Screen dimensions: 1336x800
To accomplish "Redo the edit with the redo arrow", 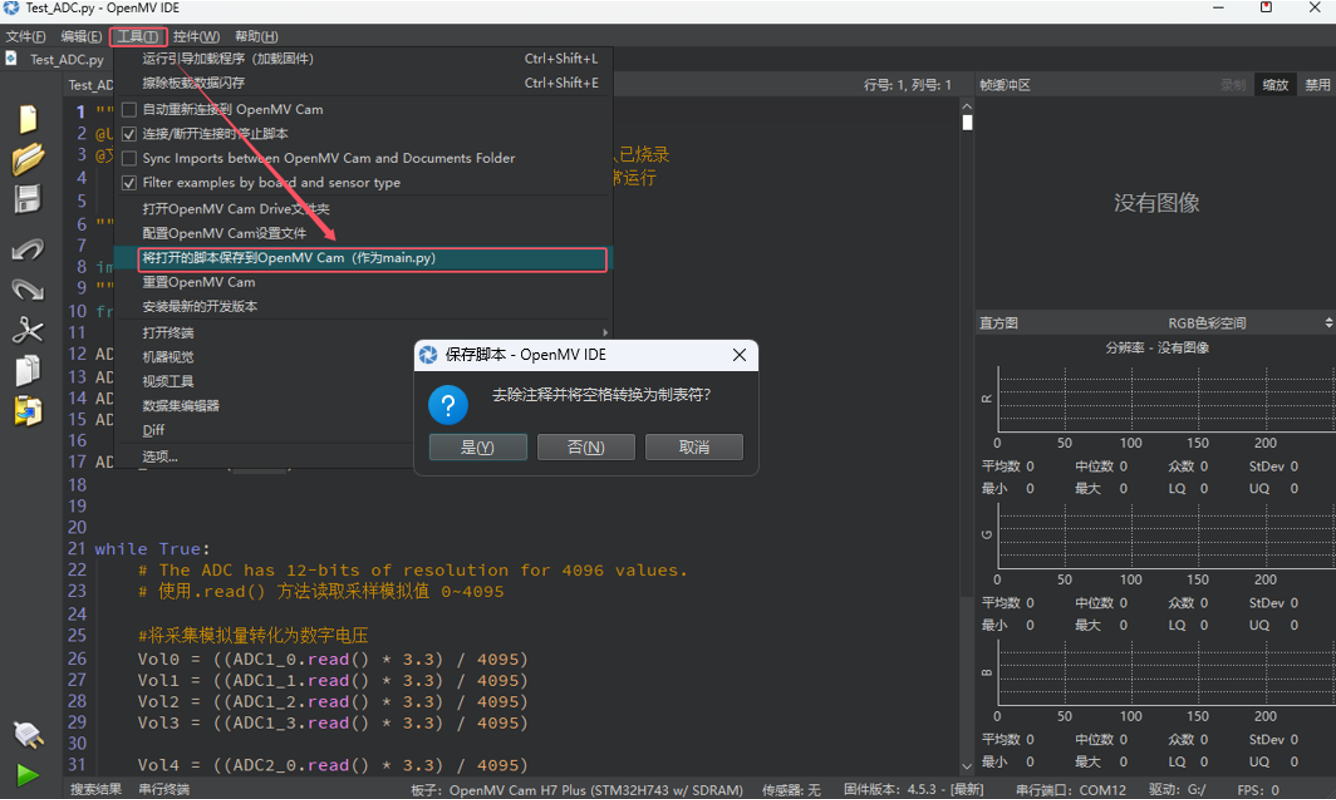I will point(28,289).
